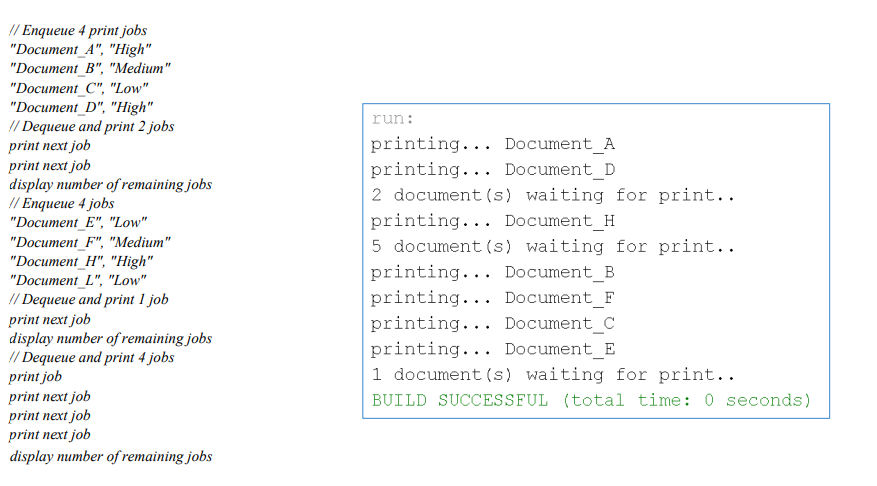The image size is (877, 486).
Task: Select the green 'BUILD SUCCESSFUL' message
Action: tap(591, 401)
